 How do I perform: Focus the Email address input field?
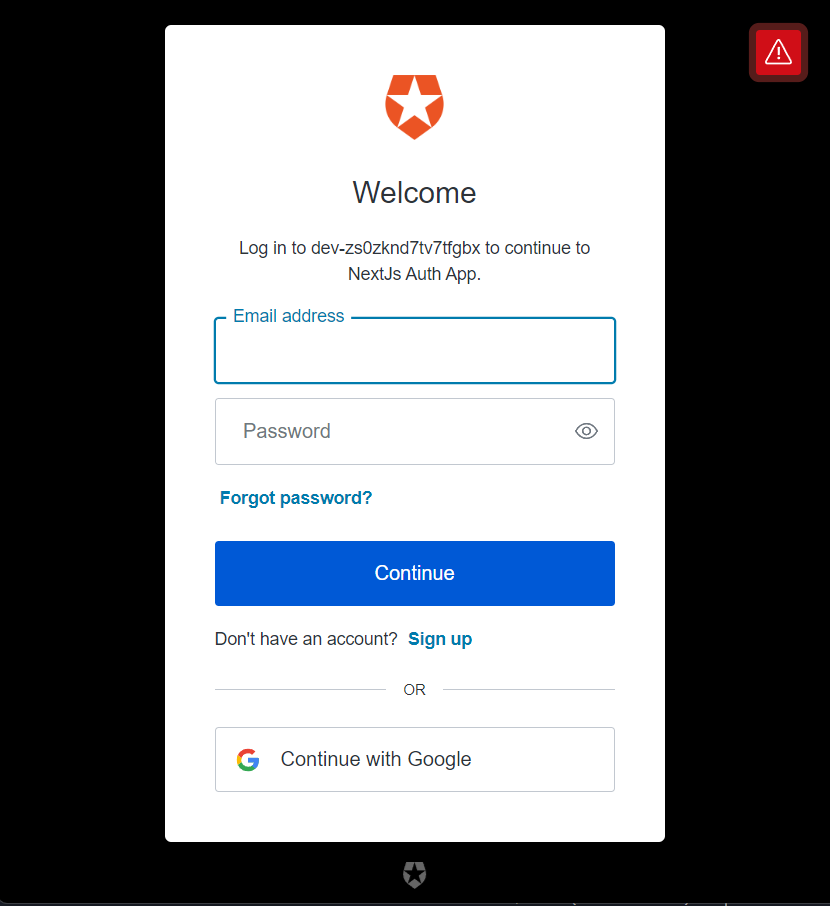(414, 351)
